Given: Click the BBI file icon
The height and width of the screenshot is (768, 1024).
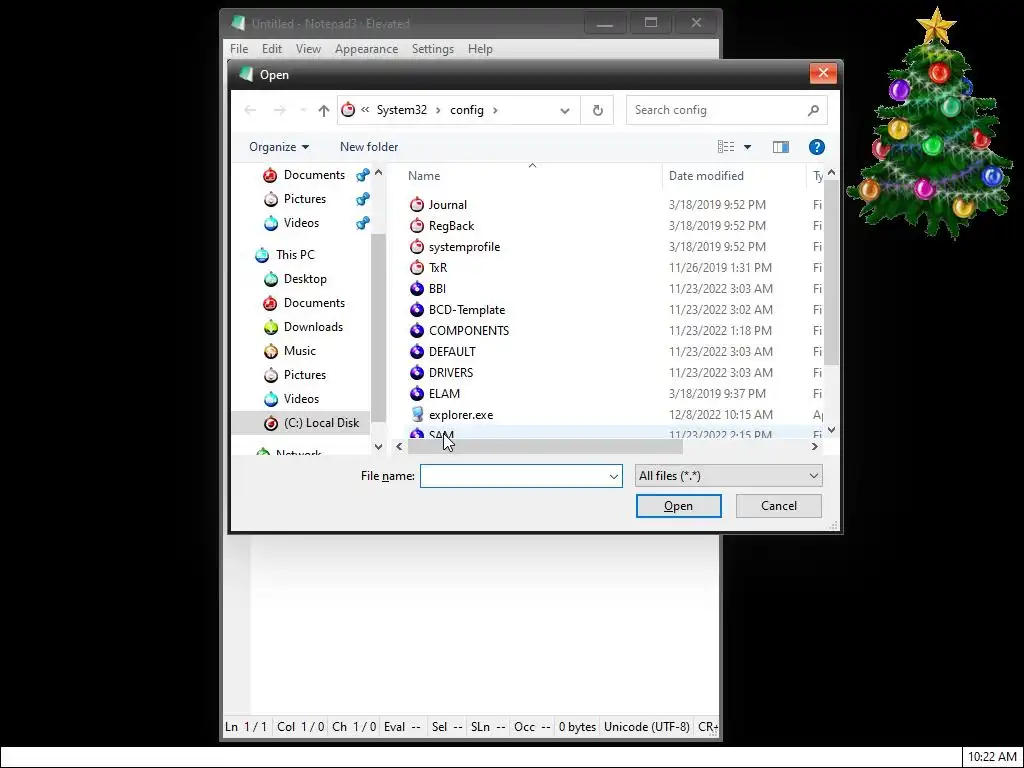Looking at the screenshot, I should 417,288.
